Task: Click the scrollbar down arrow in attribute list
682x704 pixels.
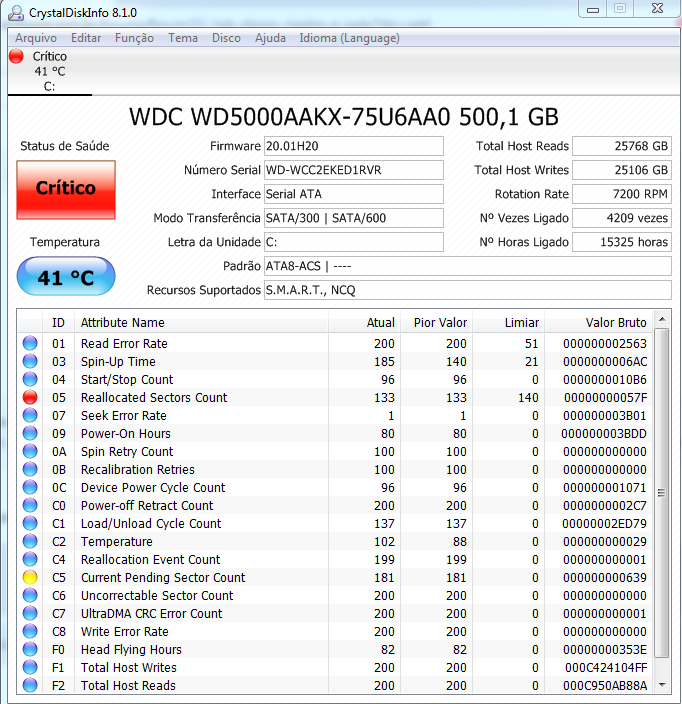Action: tap(661, 685)
